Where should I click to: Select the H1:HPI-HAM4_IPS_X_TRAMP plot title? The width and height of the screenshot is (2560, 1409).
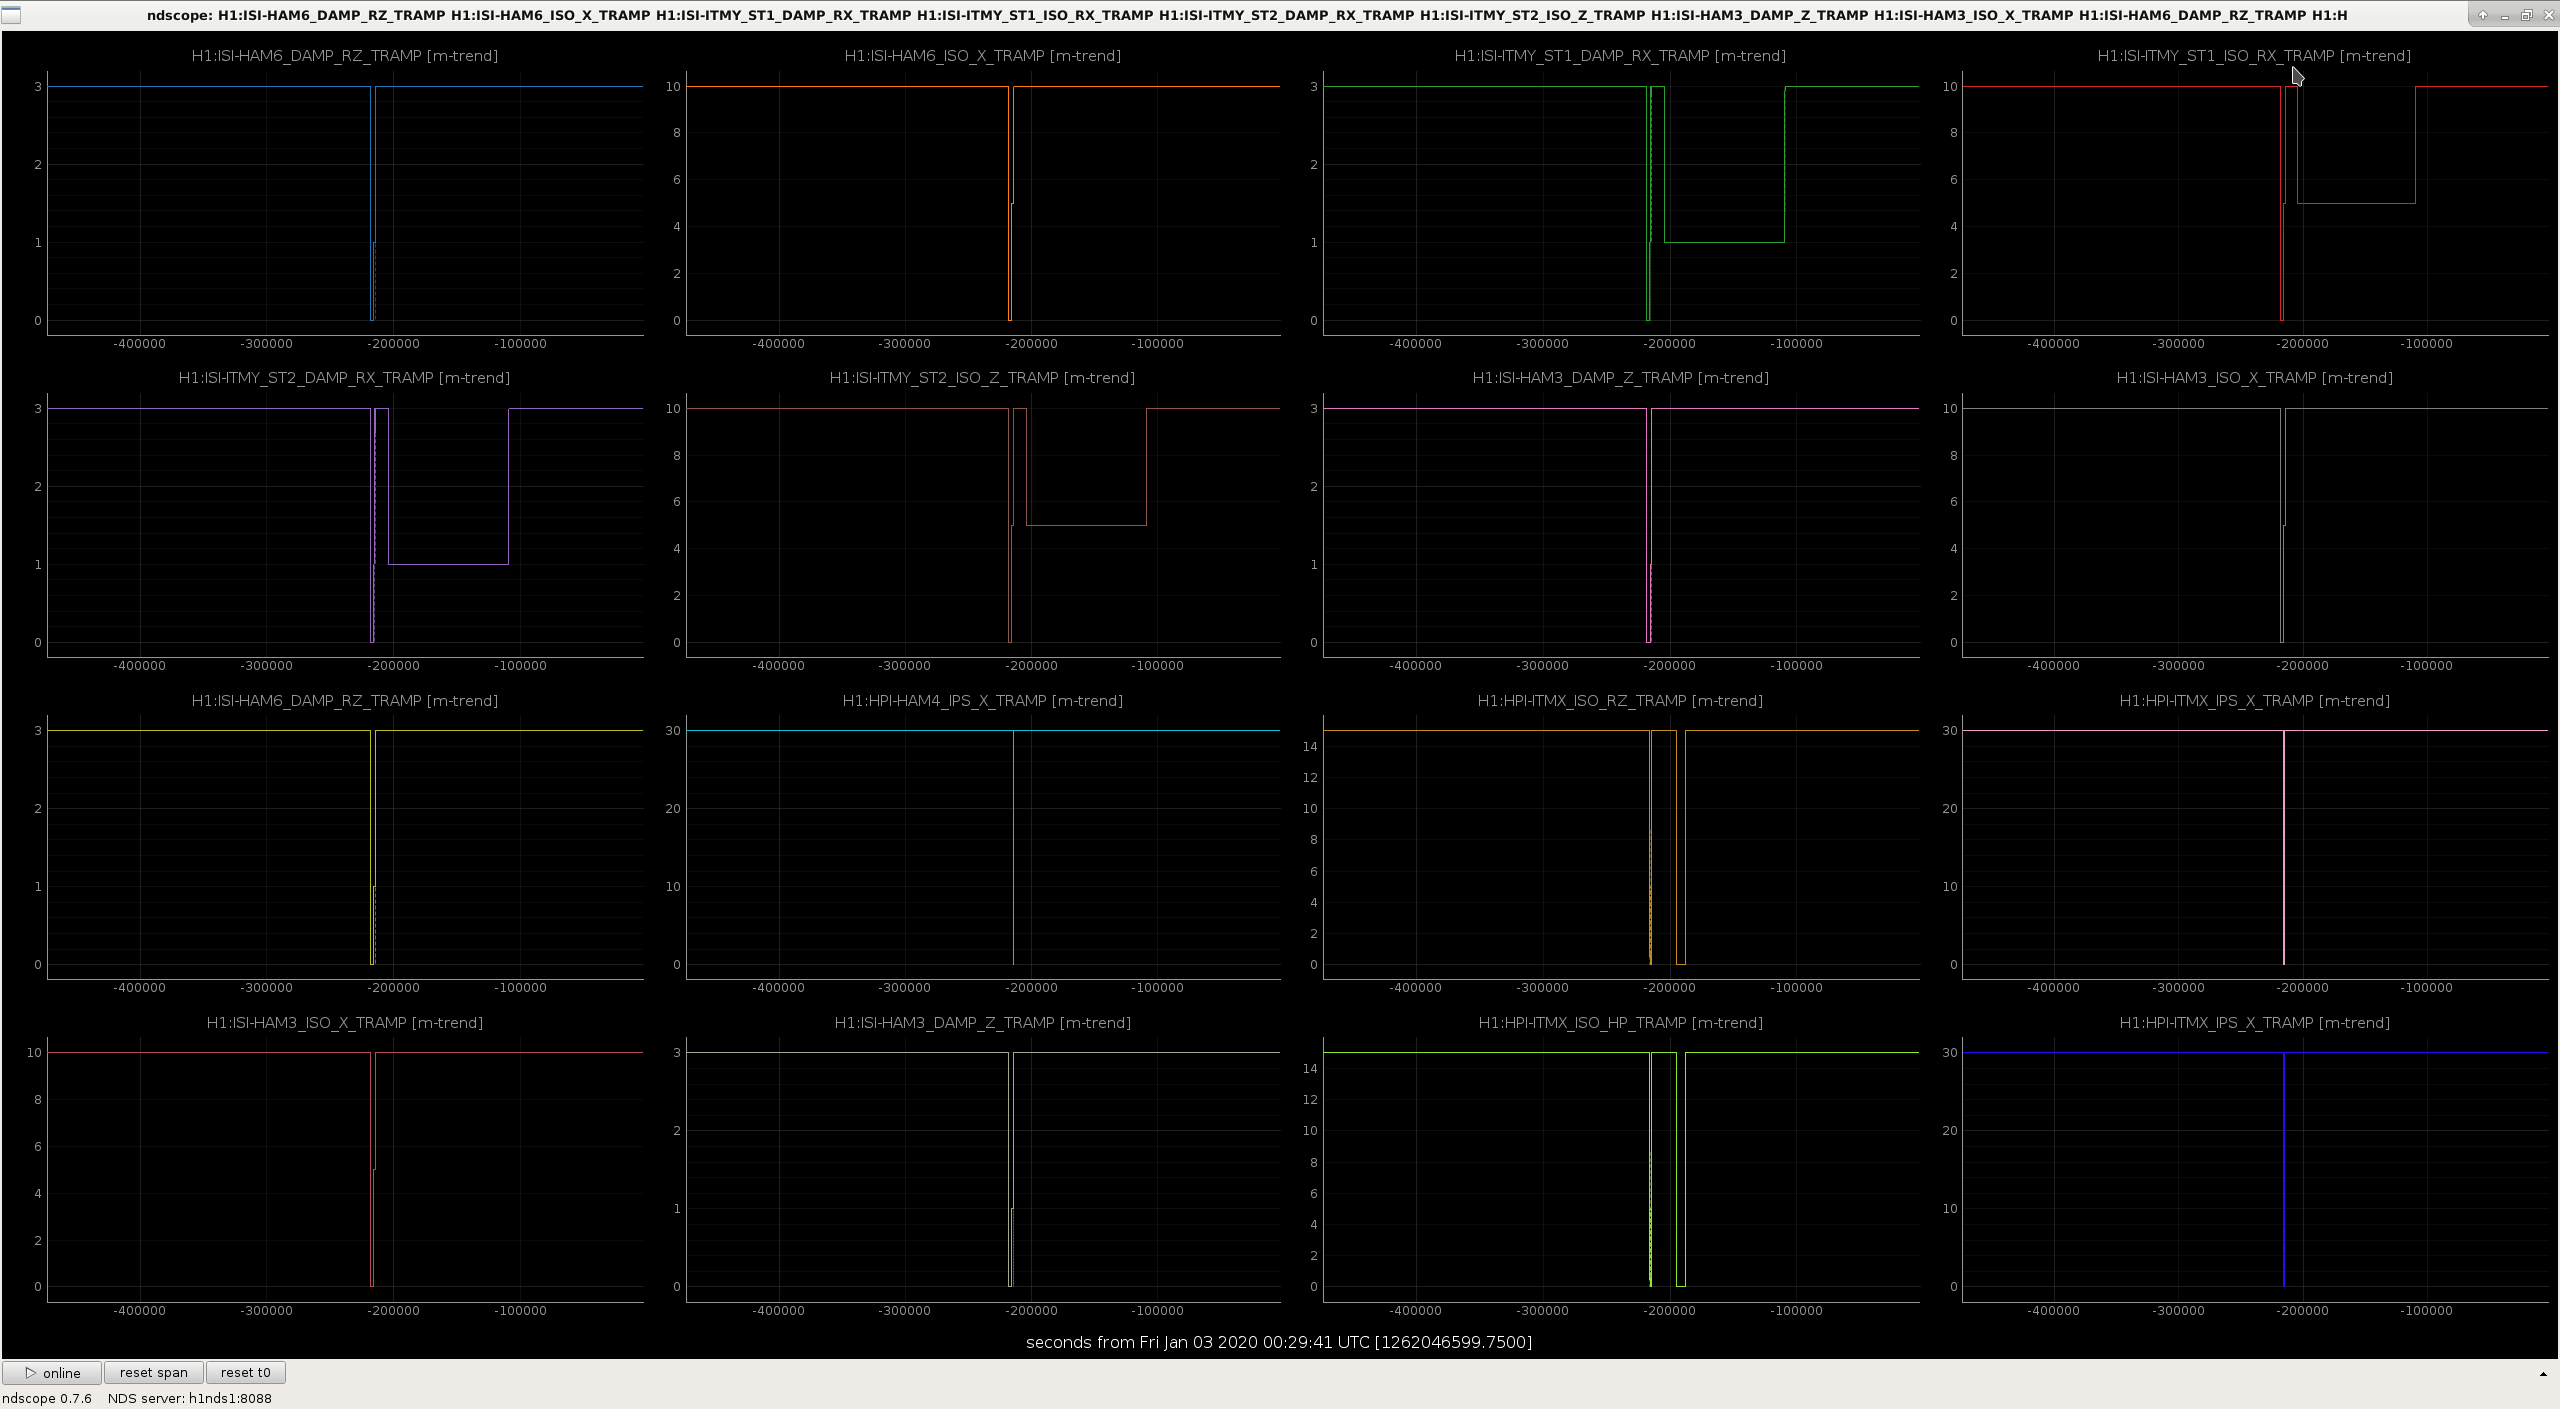[x=982, y=701]
